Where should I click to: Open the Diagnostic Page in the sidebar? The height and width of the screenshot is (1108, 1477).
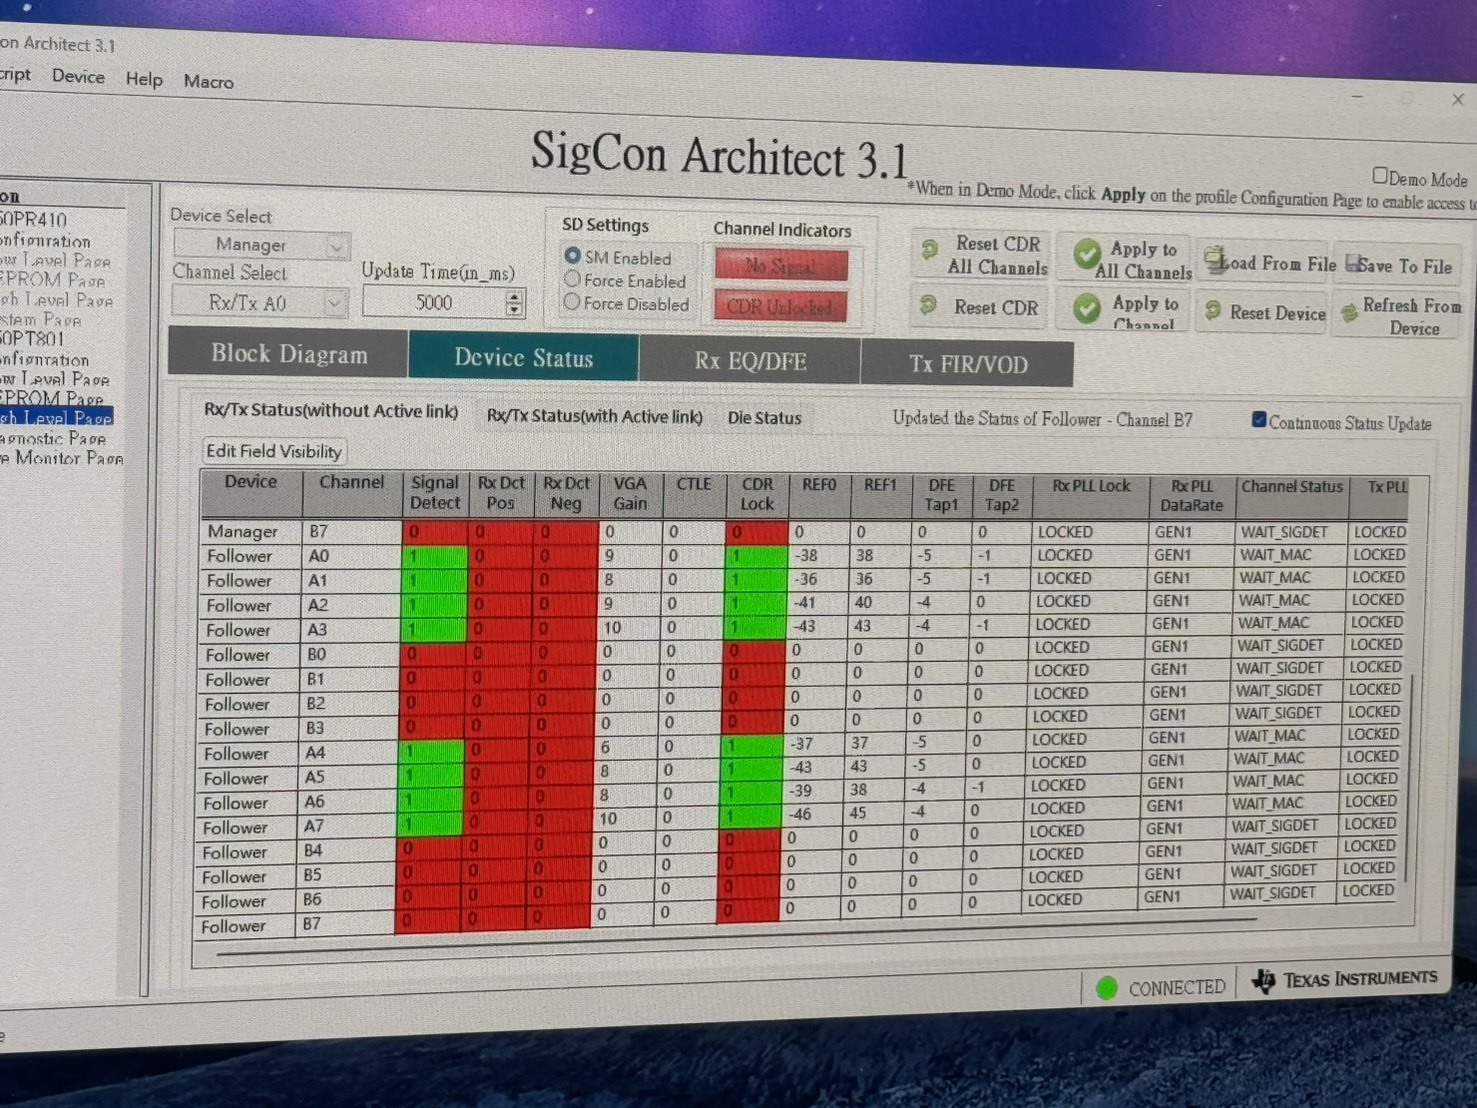(x=52, y=438)
